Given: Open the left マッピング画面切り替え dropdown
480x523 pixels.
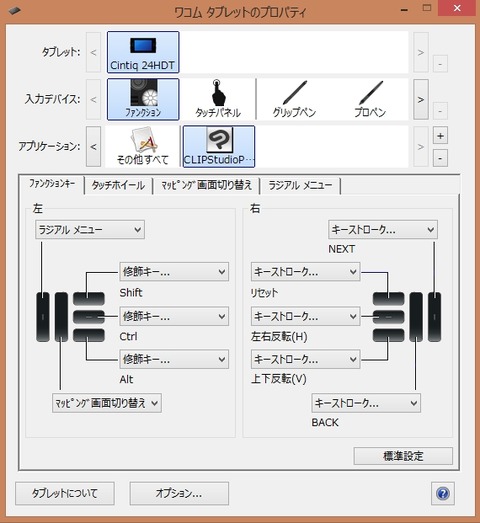Looking at the screenshot, I should click(107, 403).
